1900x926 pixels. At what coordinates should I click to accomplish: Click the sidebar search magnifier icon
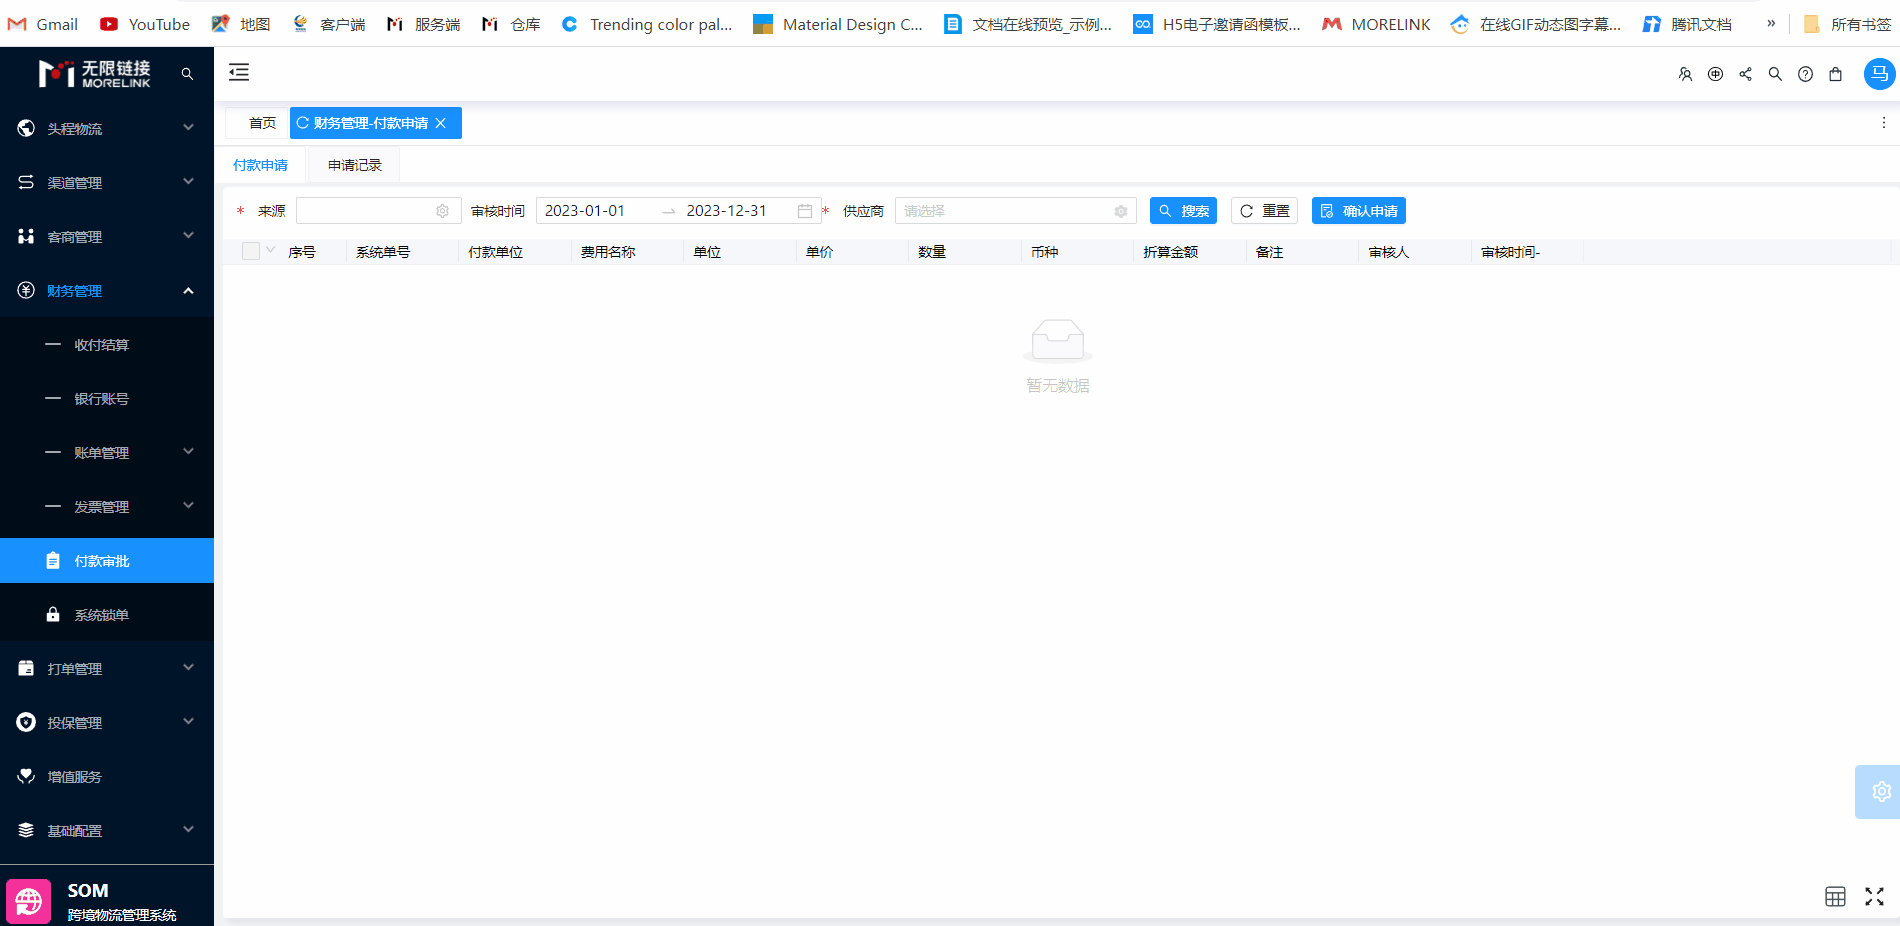(187, 74)
